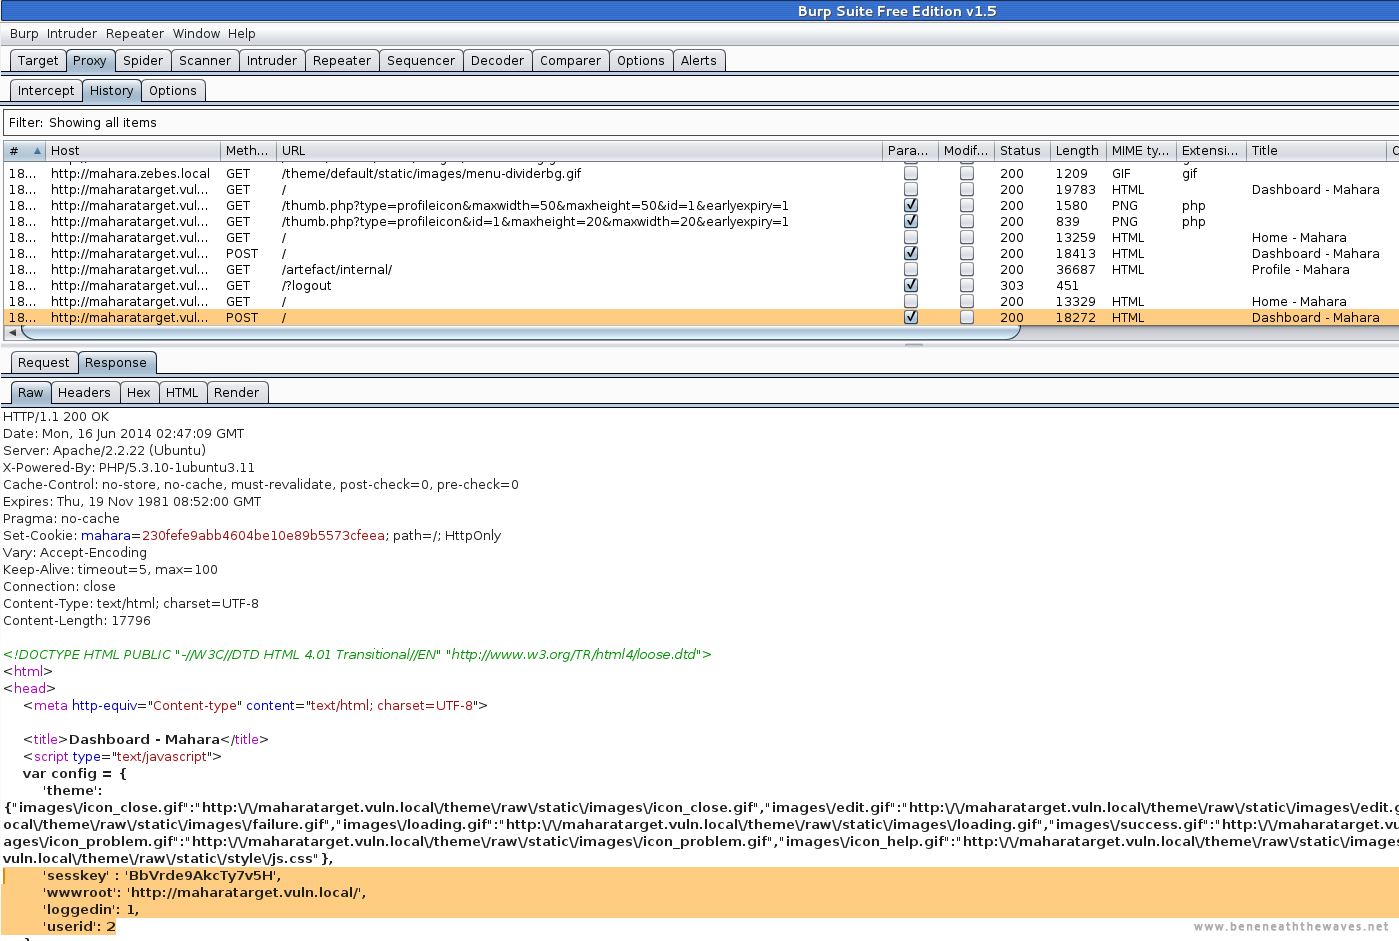The image size is (1399, 941).
Task: Switch to the Scanner tab
Action: pyautogui.click(x=205, y=60)
